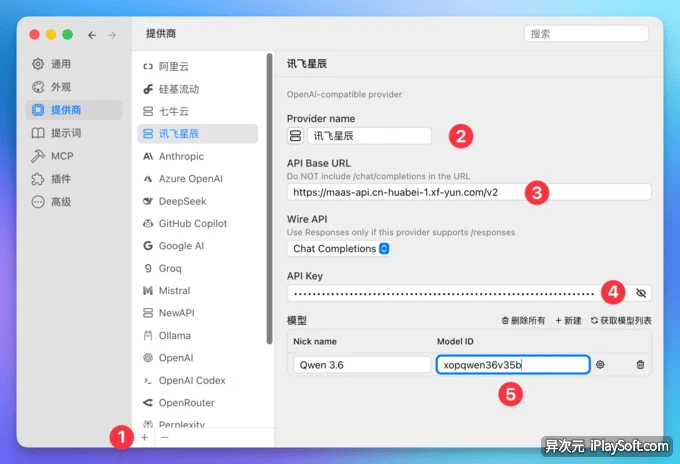The image size is (680, 464).
Task: Remove provider with minus button
Action: tap(165, 438)
